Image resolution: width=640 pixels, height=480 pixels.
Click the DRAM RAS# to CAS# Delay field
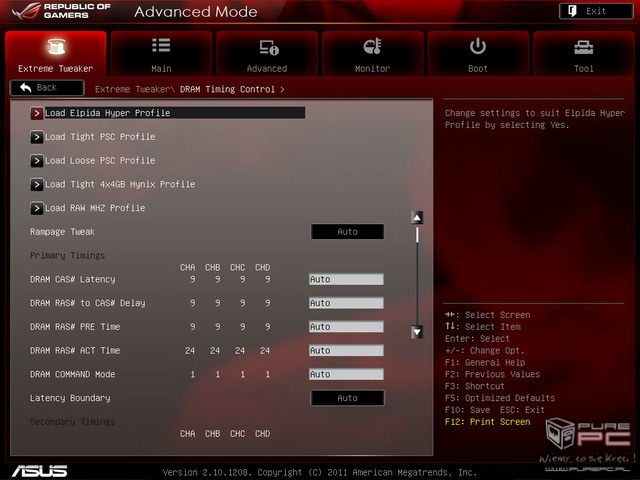[346, 303]
